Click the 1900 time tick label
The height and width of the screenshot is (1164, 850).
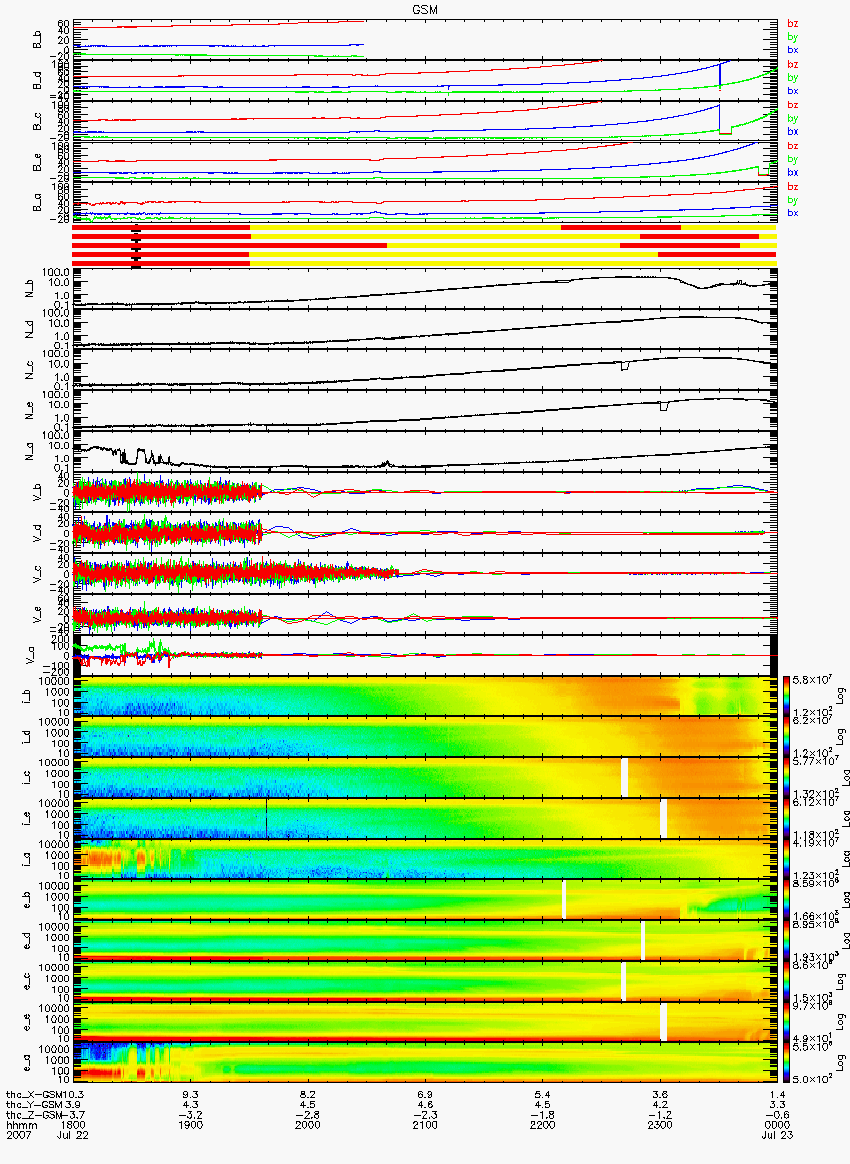191,1125
